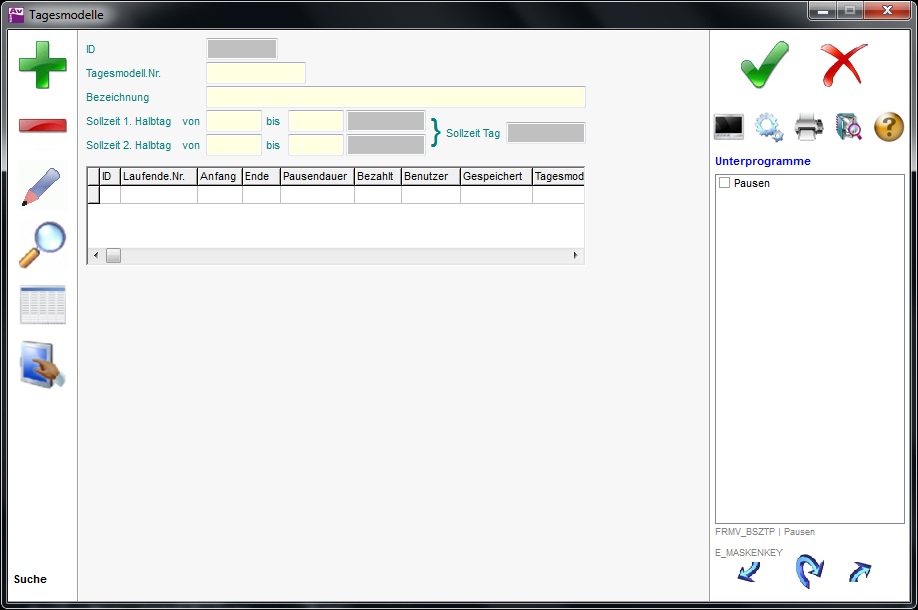The image size is (918, 610).
Task: Click the print preview icon
Action: 849,127
